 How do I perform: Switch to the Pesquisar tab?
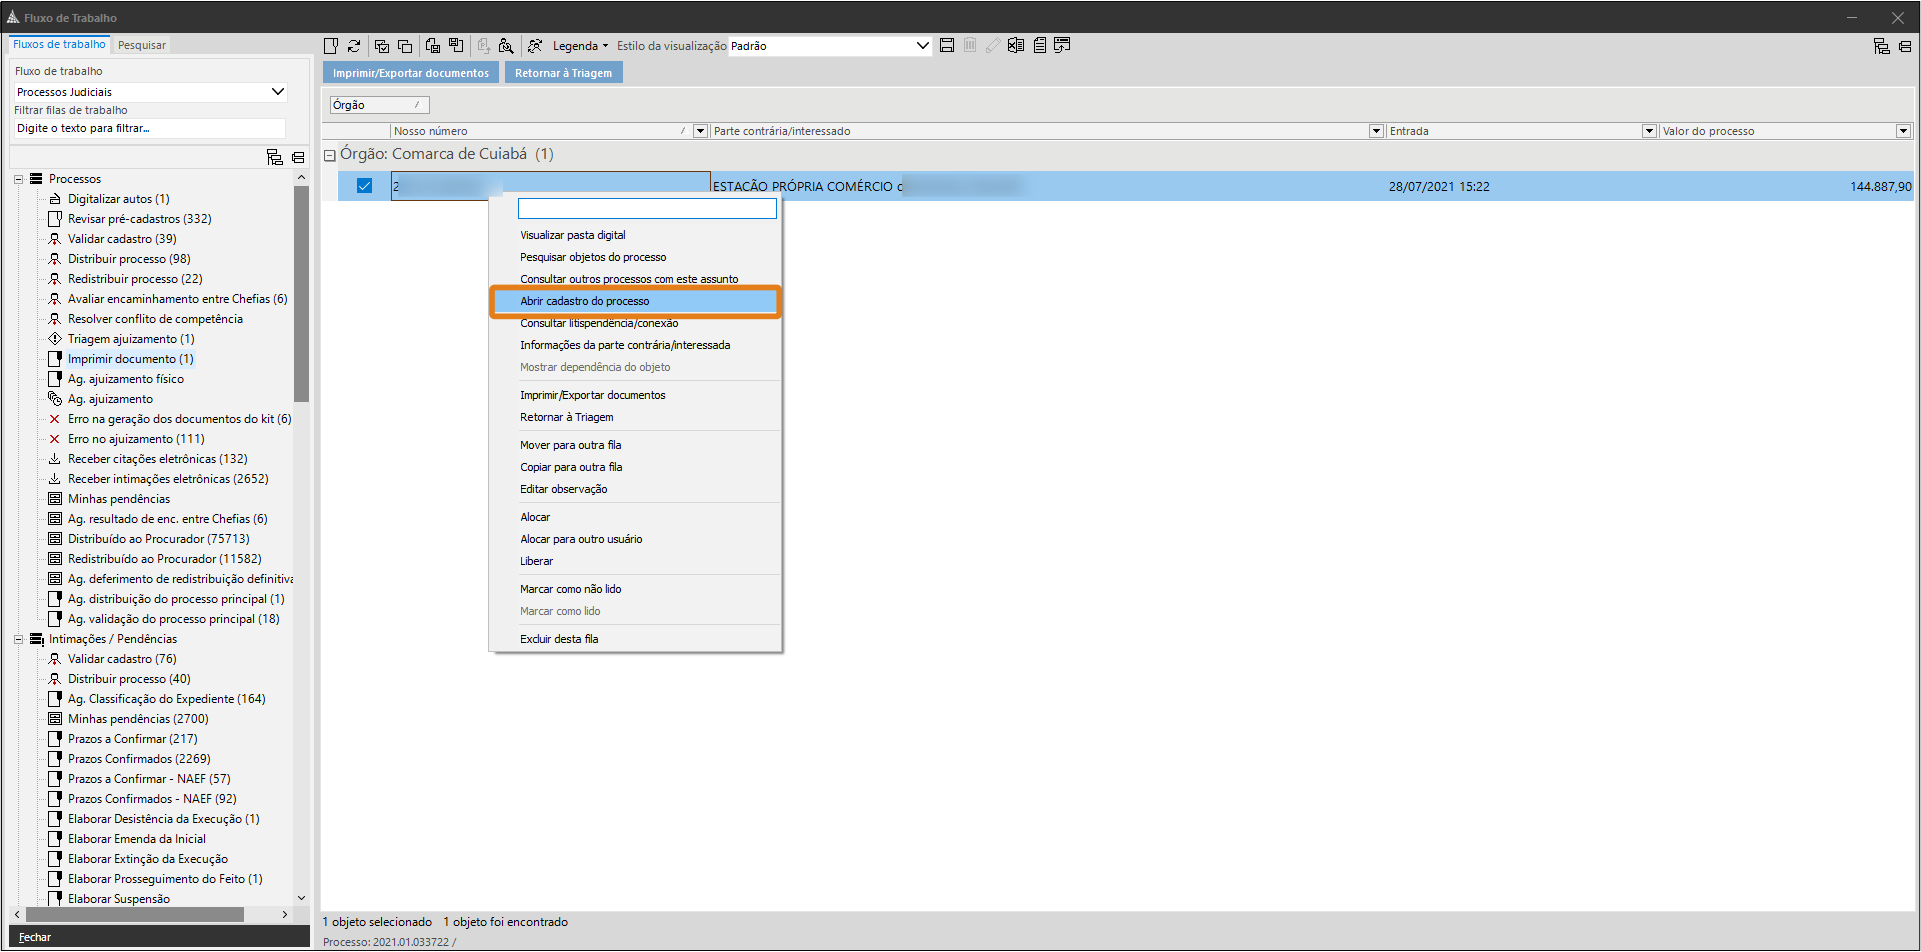click(142, 45)
